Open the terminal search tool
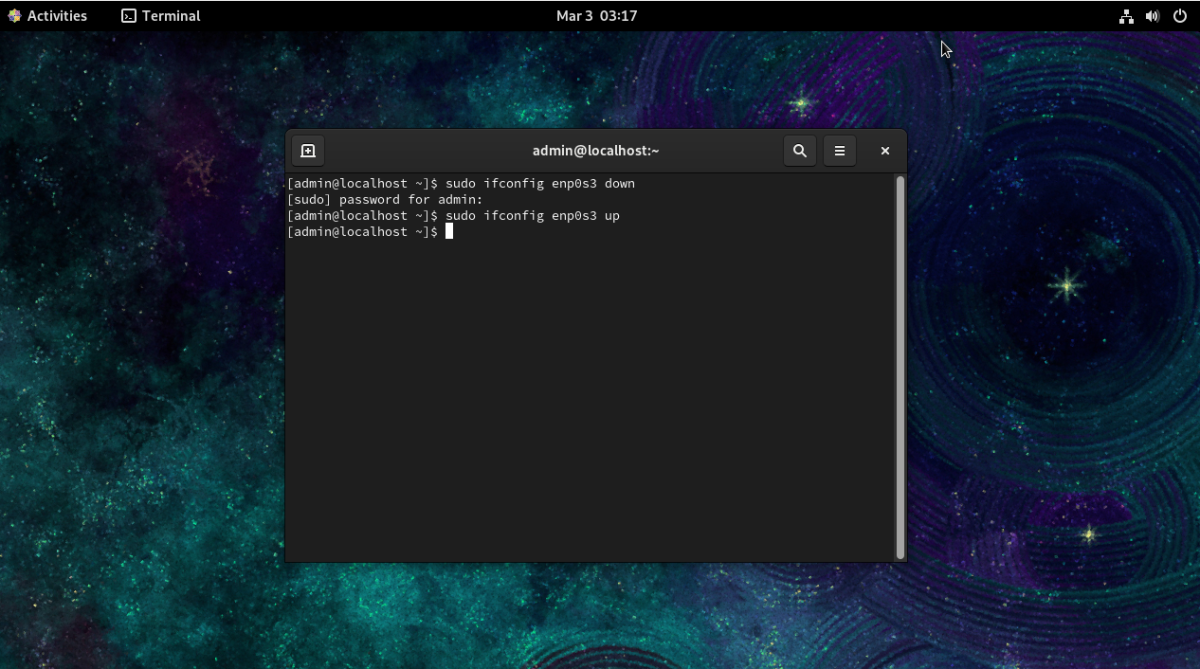Image resolution: width=1200 pixels, height=669 pixels. click(x=799, y=151)
